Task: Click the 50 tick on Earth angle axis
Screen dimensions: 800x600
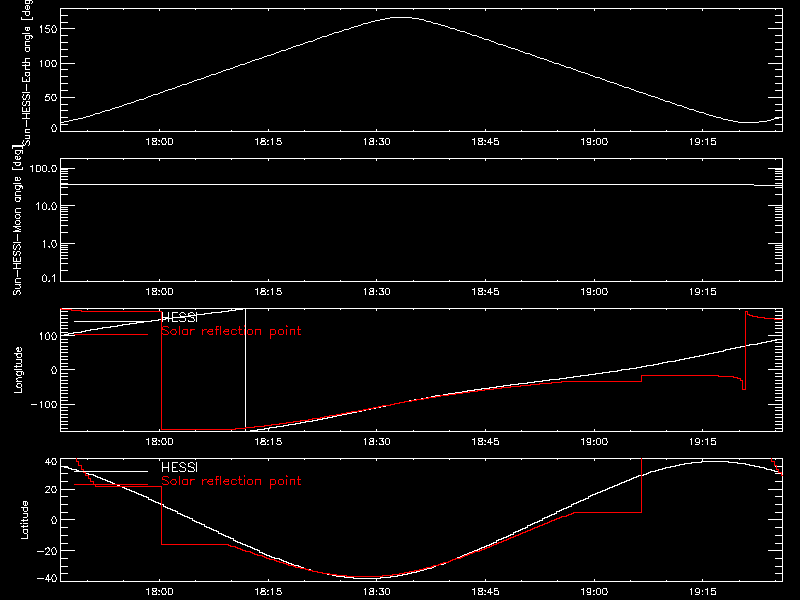Action: 51,97
